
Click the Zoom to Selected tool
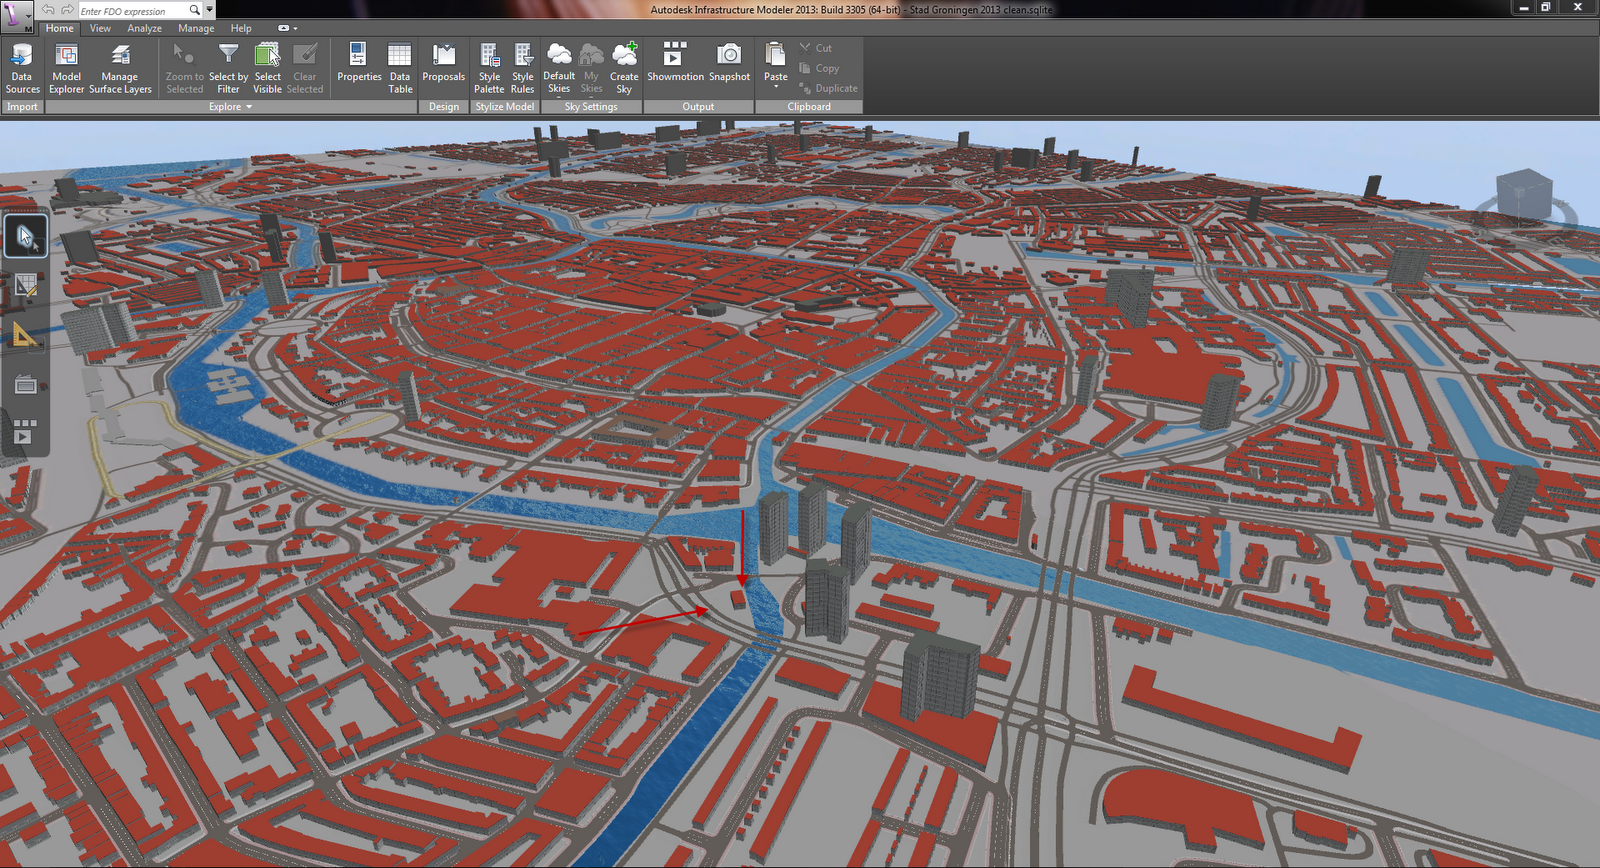184,68
